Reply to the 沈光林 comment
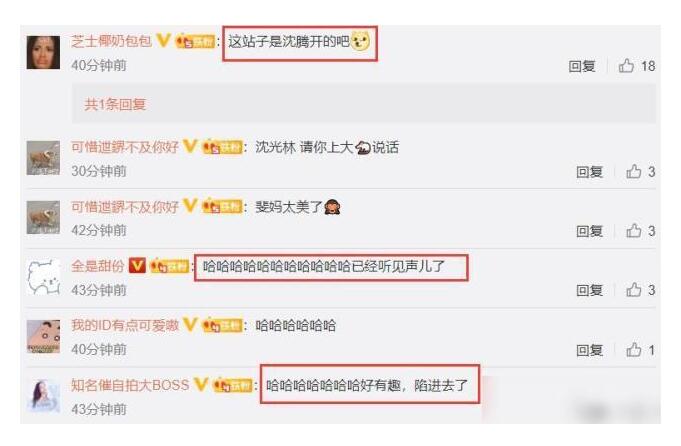 pyautogui.click(x=589, y=172)
